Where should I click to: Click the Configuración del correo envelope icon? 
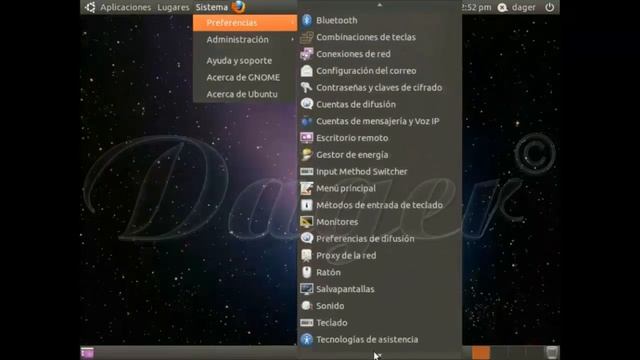point(307,71)
